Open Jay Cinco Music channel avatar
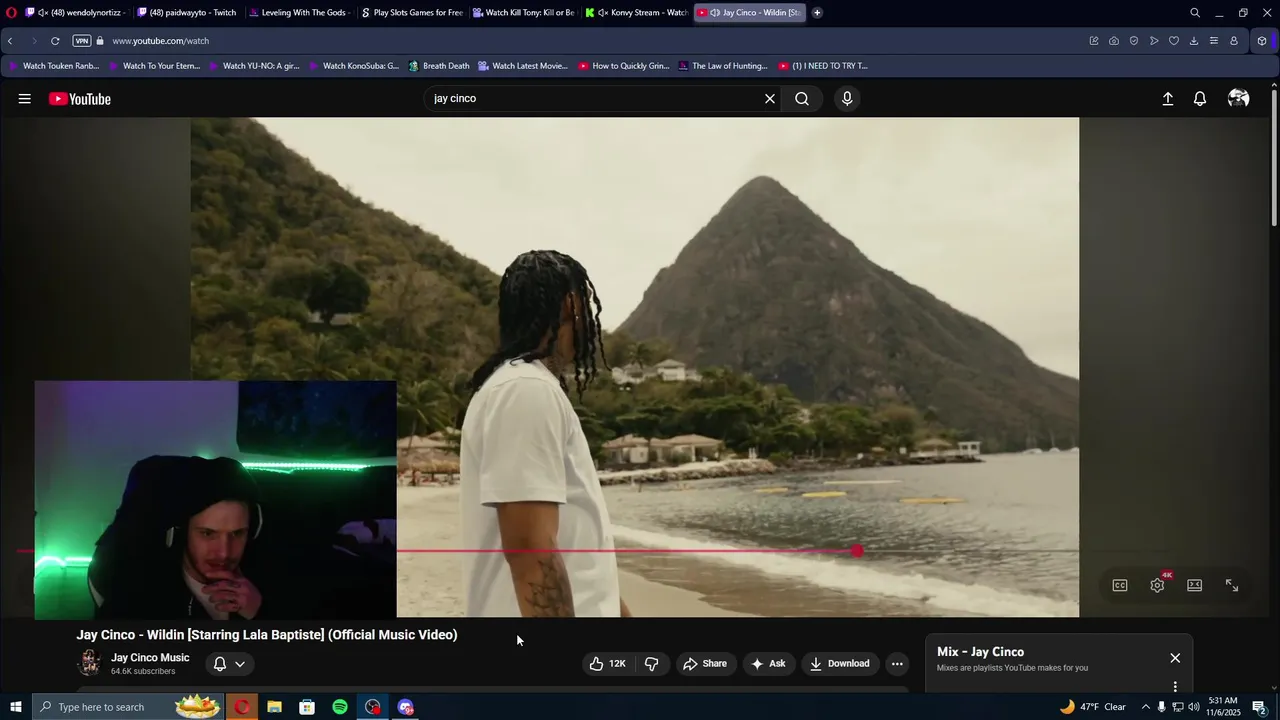Viewport: 1280px width, 720px height. coord(89,663)
